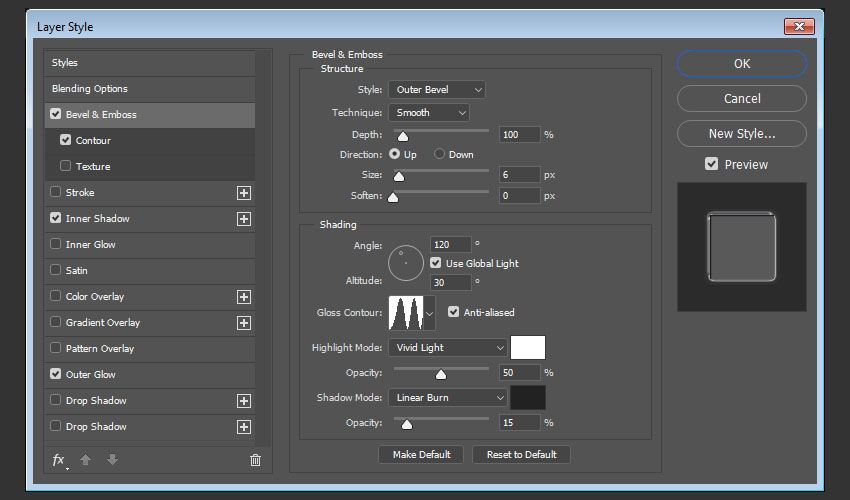This screenshot has width=850, height=500.
Task: Add another Inner Shadow with plus icon
Action: pos(243,219)
